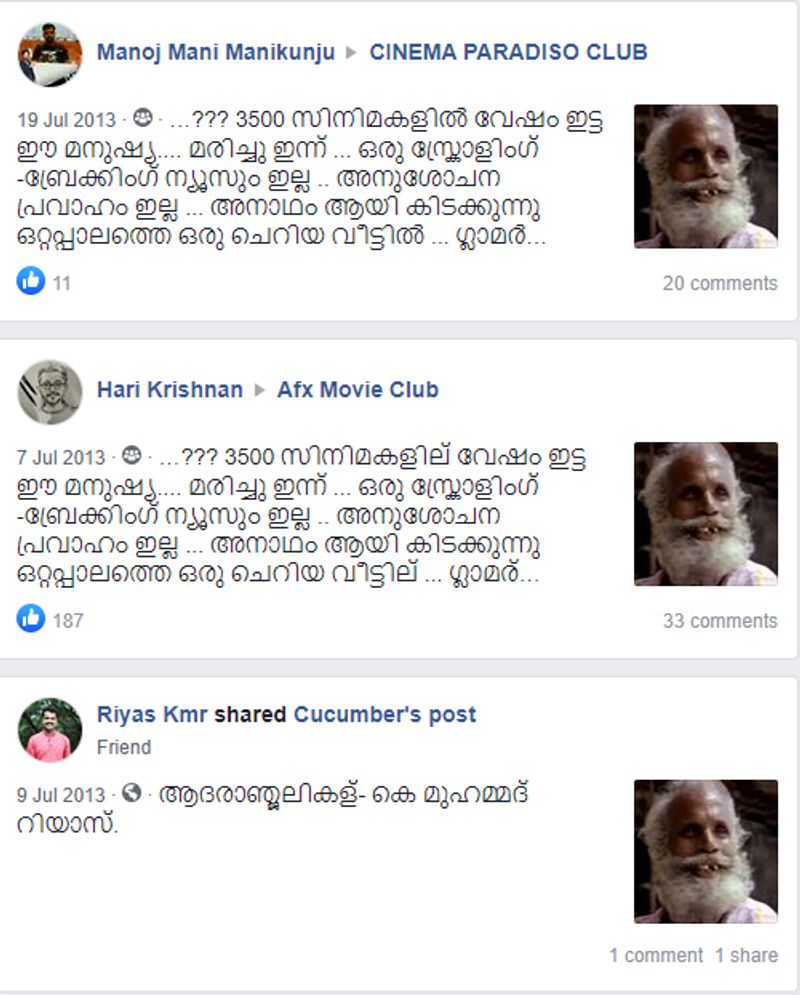Viewport: 800px width, 995px height.
Task: Open the CINEMA PARADISO CLUB group link
Action: (x=508, y=52)
